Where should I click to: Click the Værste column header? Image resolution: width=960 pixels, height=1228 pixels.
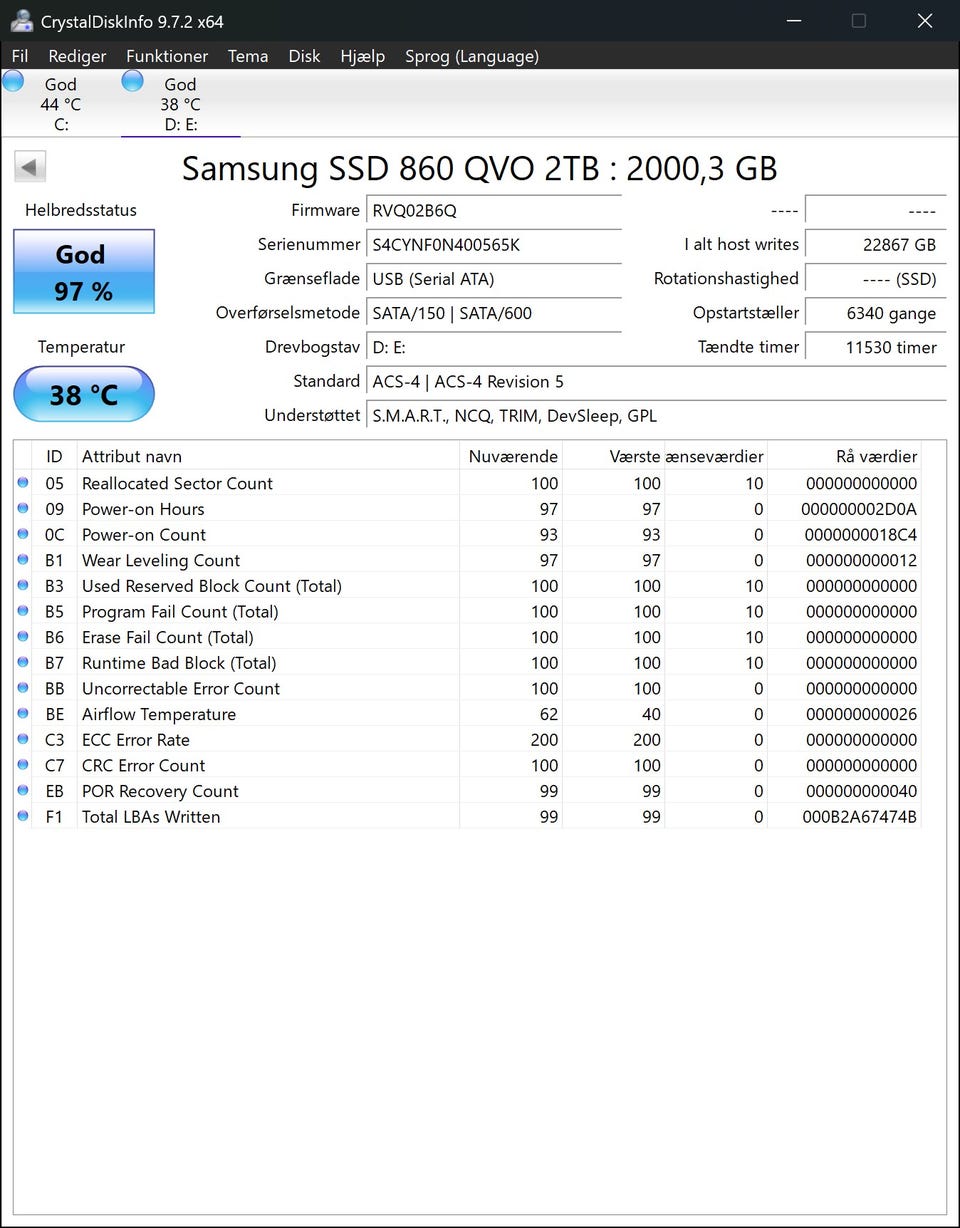(614, 456)
